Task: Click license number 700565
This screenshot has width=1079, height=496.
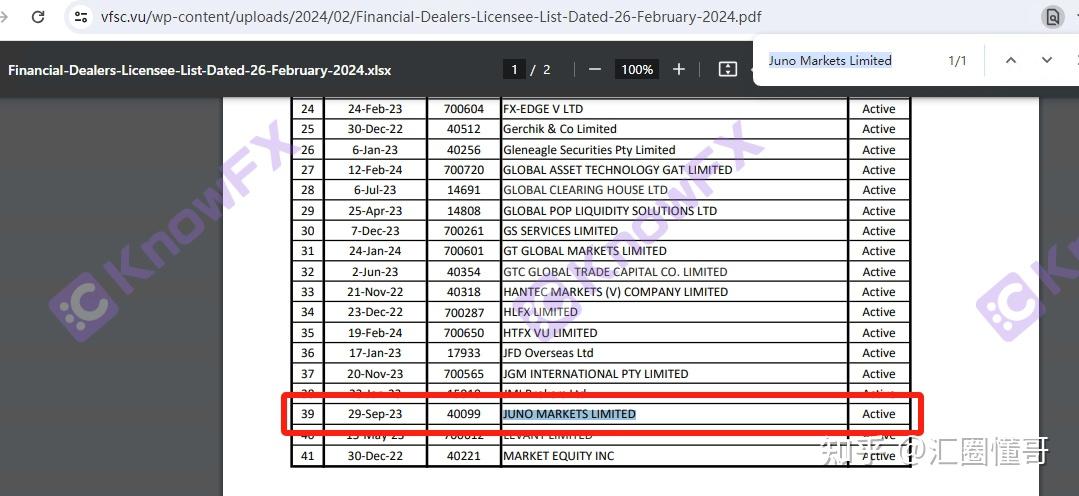Action: tap(464, 374)
